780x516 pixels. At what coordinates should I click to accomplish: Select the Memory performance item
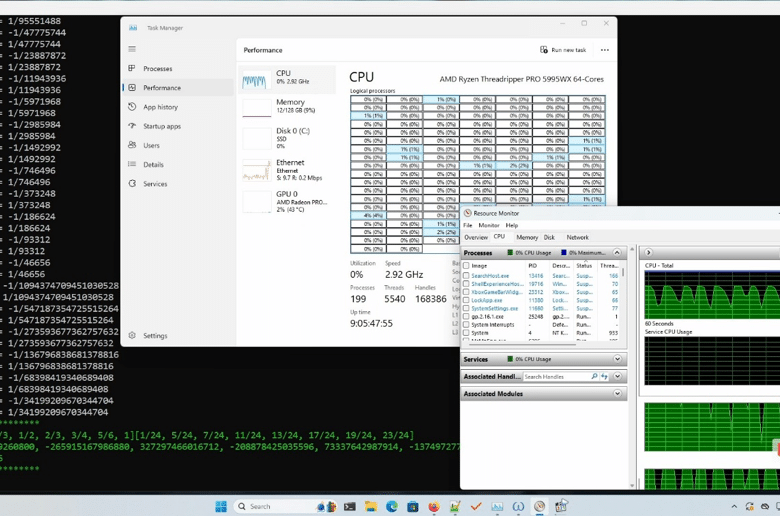click(x=287, y=107)
